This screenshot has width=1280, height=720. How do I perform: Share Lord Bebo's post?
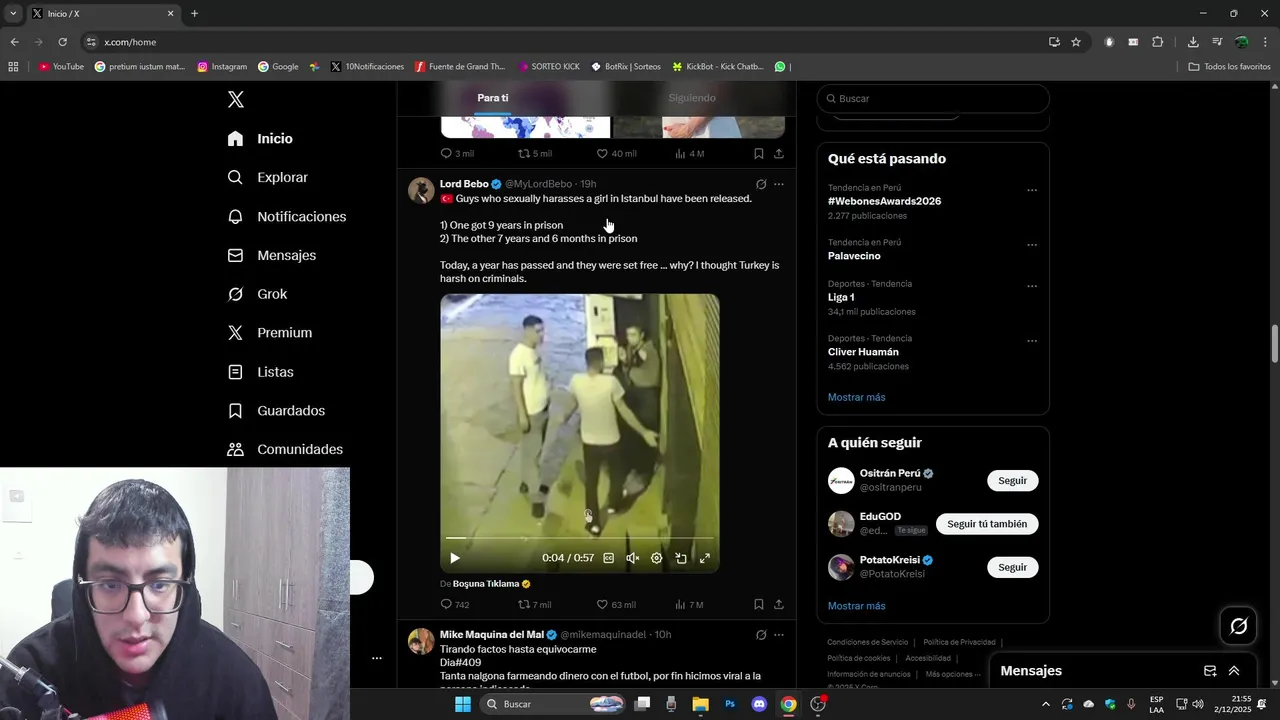(x=778, y=604)
